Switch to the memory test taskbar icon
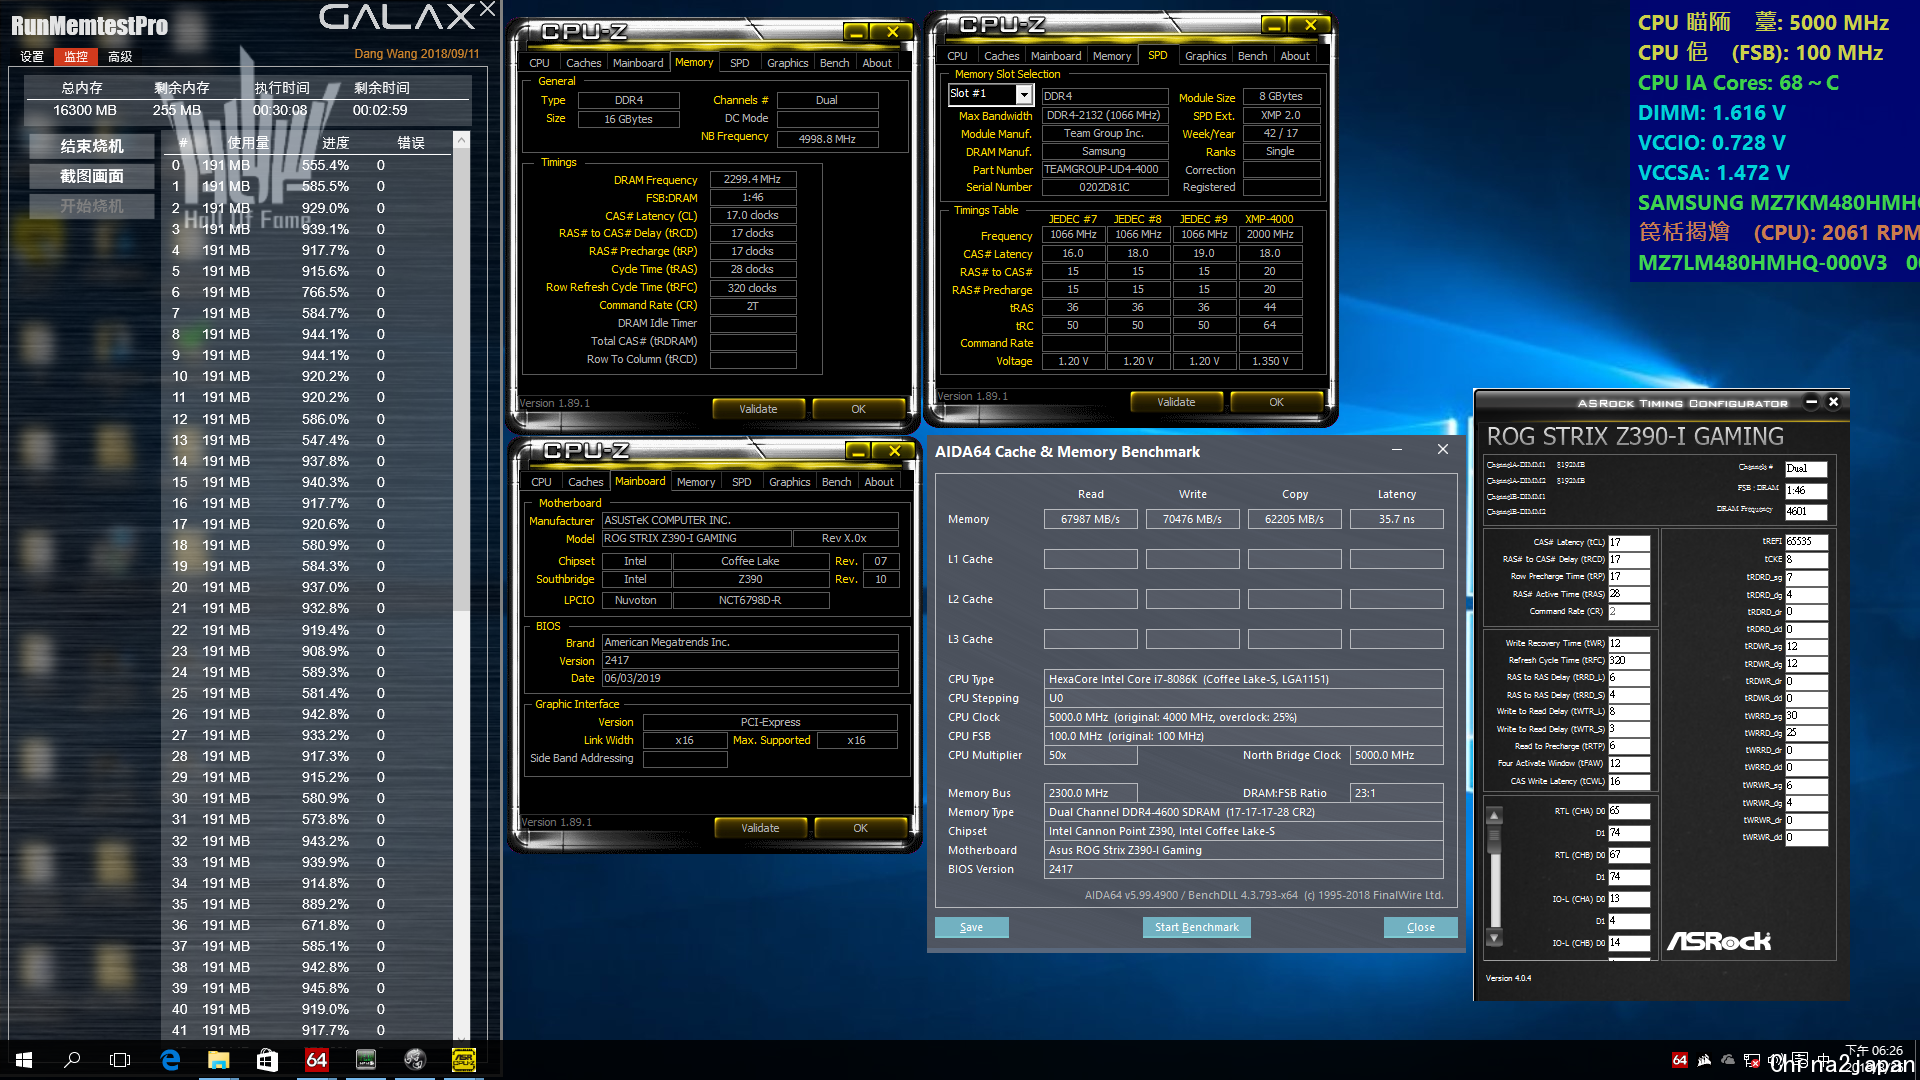 click(x=365, y=1060)
